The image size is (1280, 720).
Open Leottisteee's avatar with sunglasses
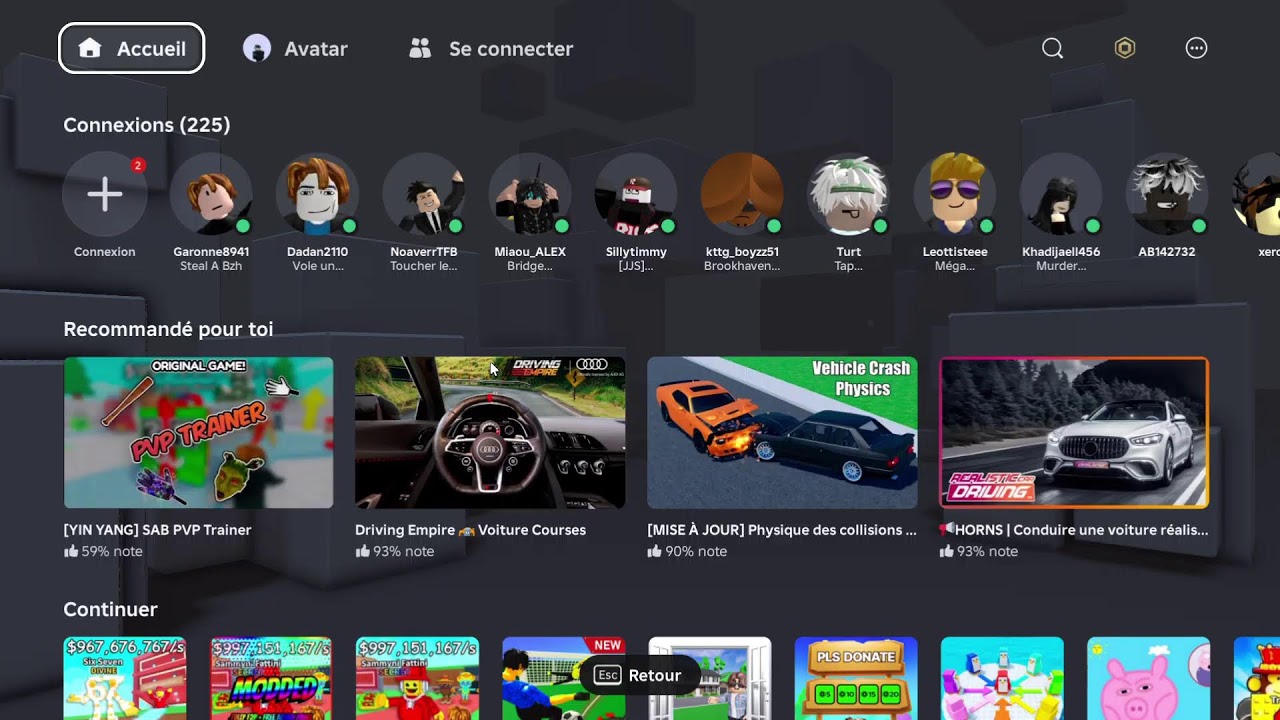(x=955, y=195)
